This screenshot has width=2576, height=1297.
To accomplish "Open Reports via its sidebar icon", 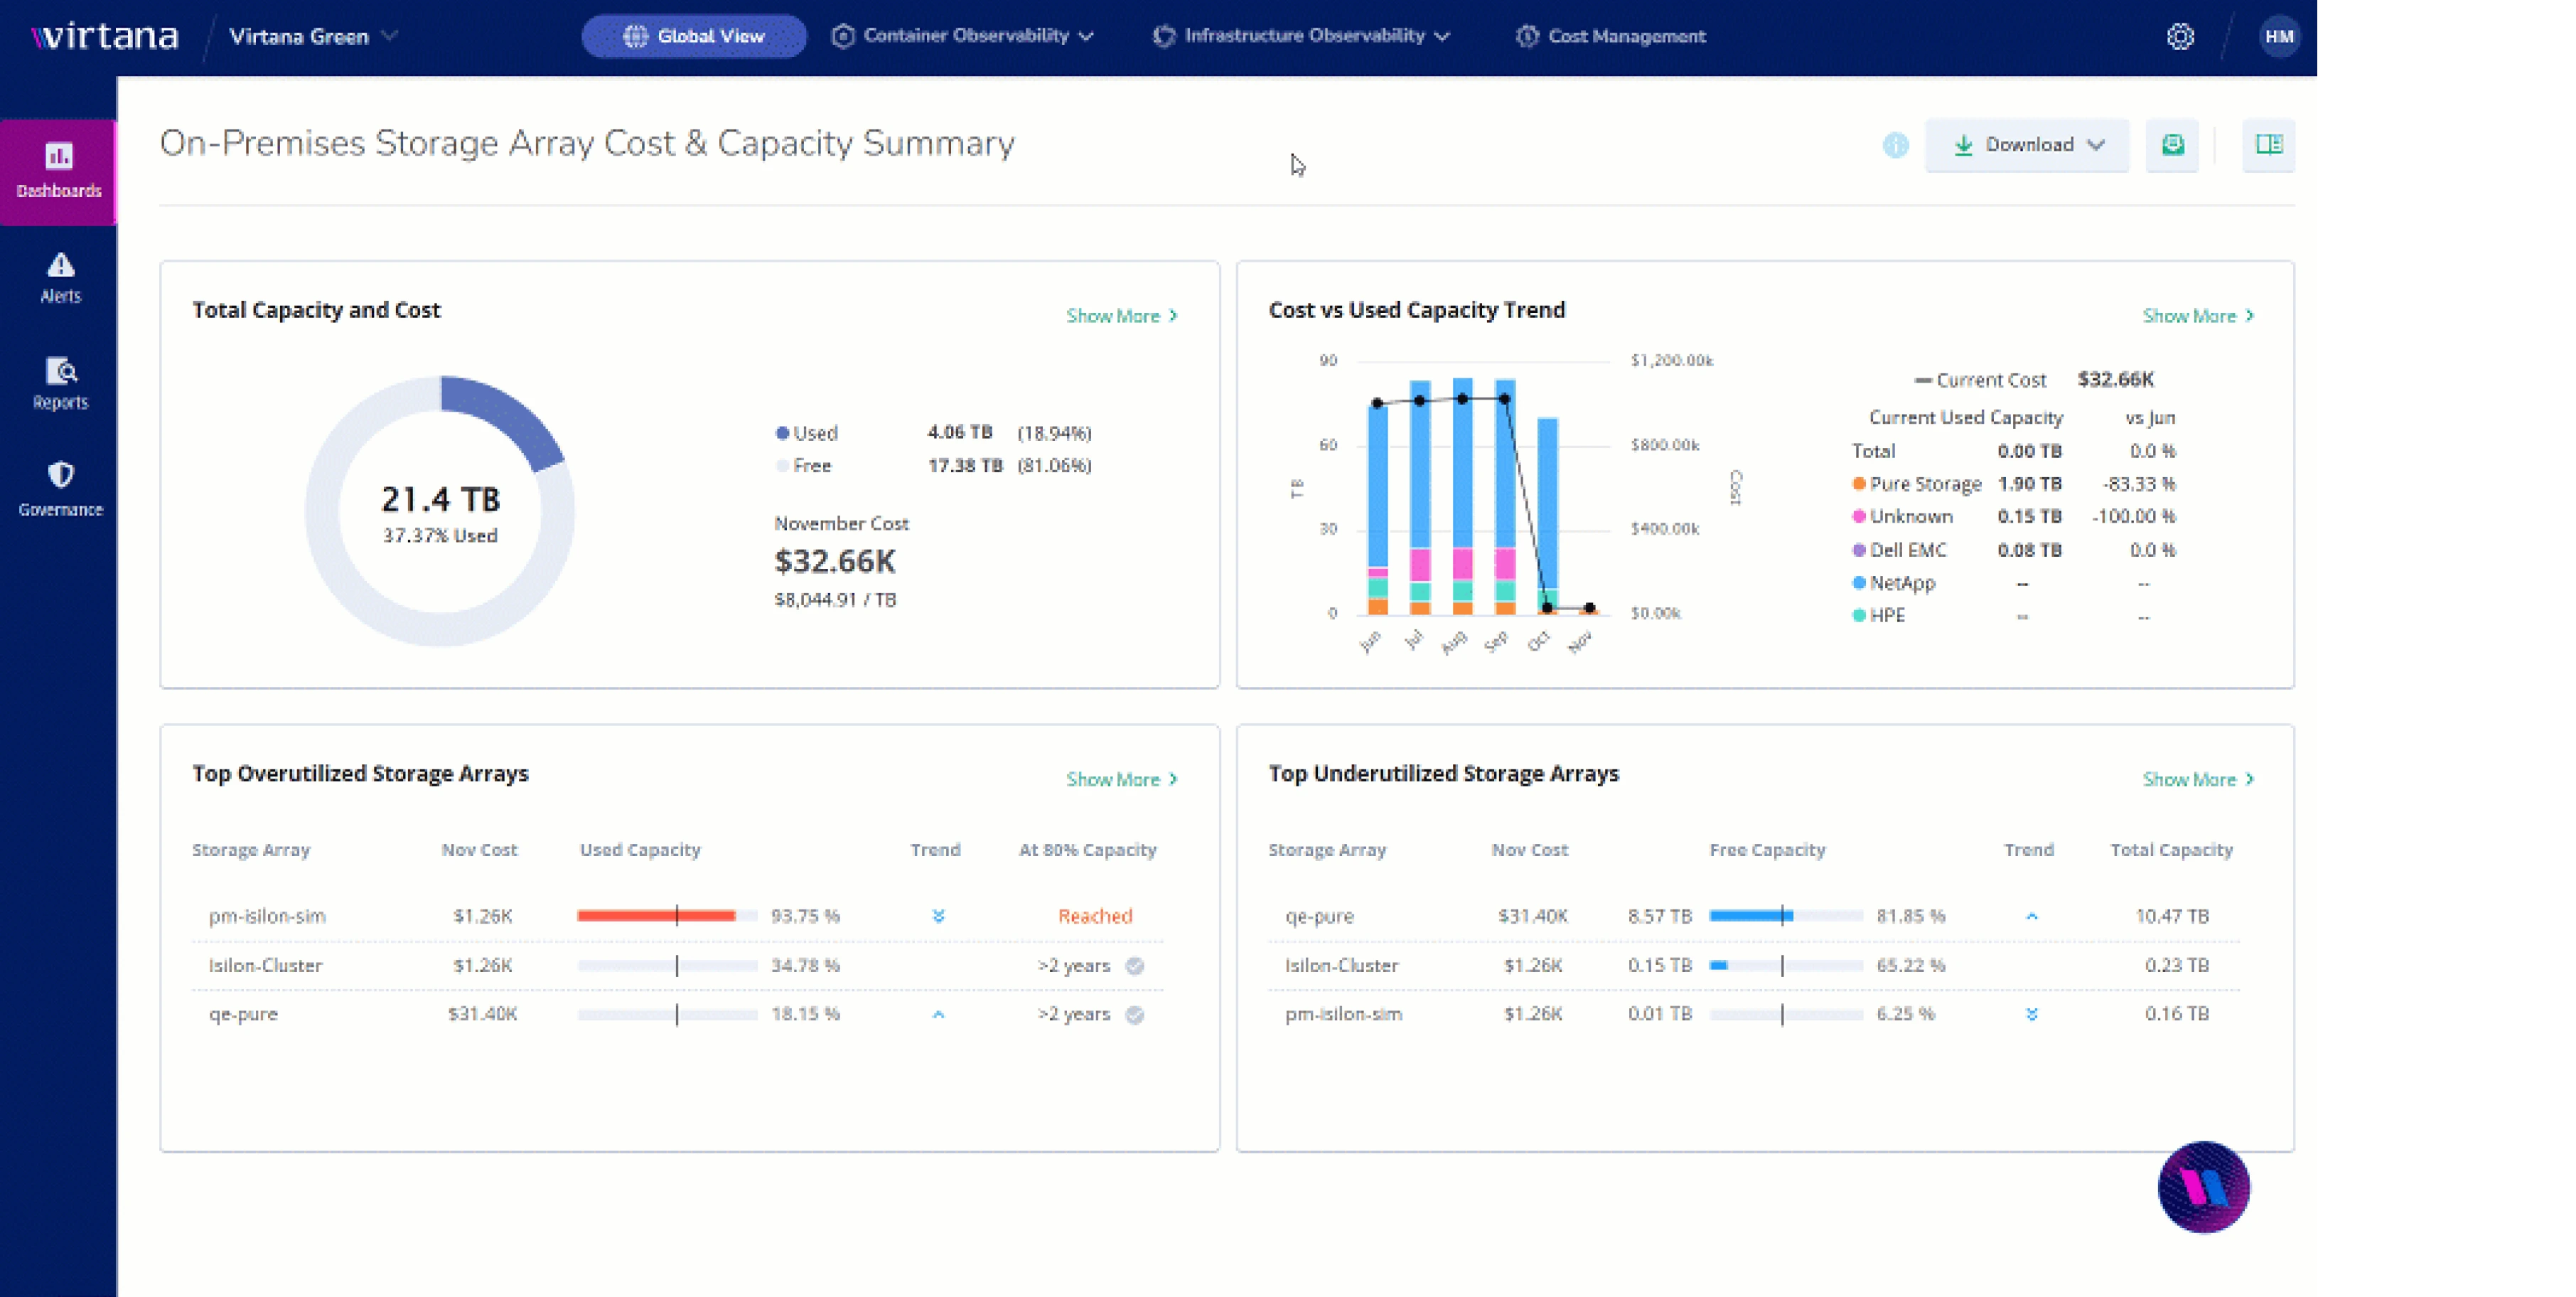I will tap(58, 385).
